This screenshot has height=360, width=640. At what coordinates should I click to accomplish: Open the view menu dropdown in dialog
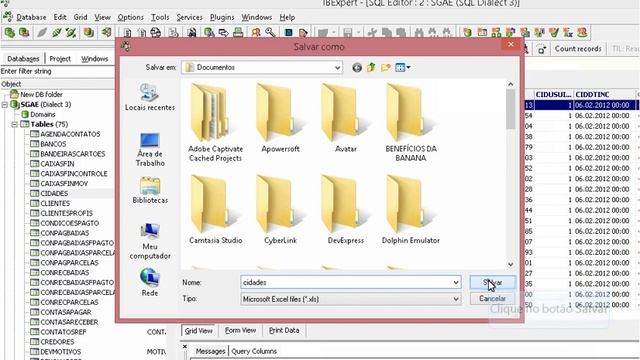point(403,67)
